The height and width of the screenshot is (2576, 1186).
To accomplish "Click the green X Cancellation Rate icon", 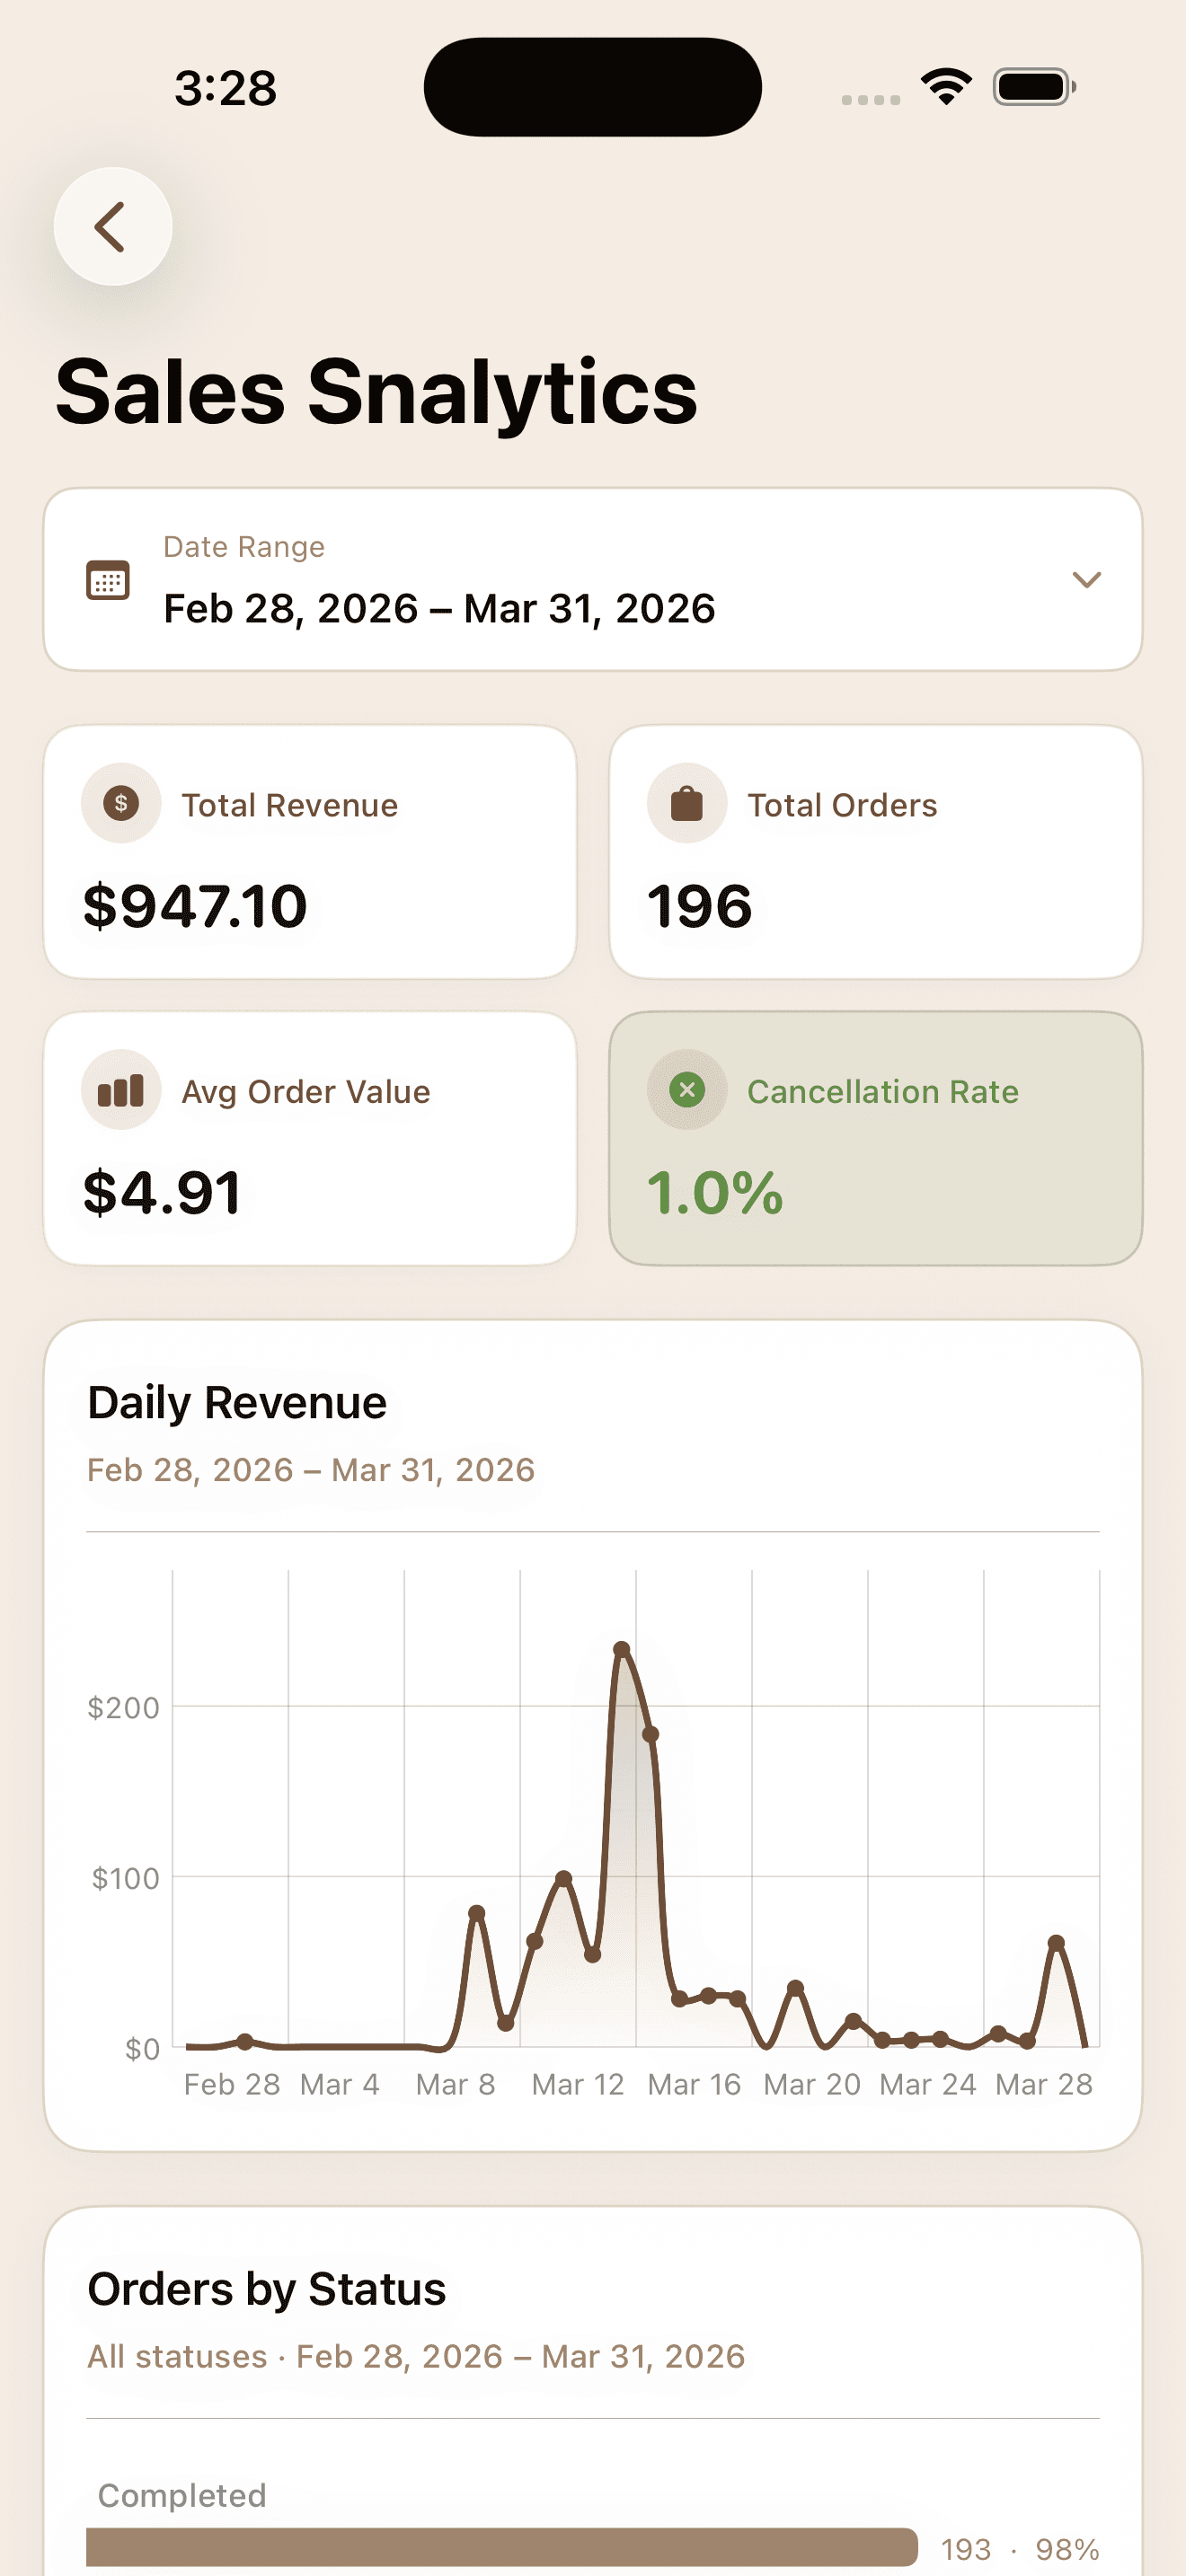I will pyautogui.click(x=687, y=1090).
